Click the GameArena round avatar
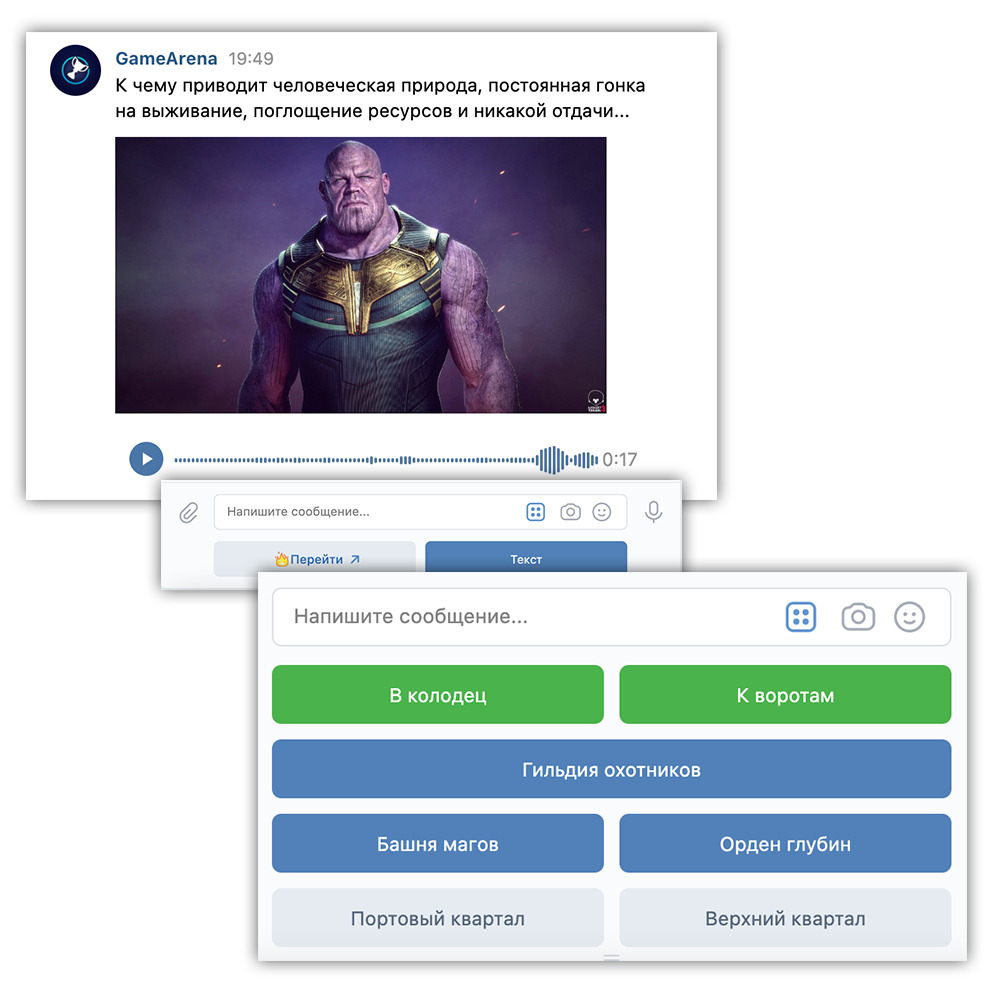 (x=75, y=70)
